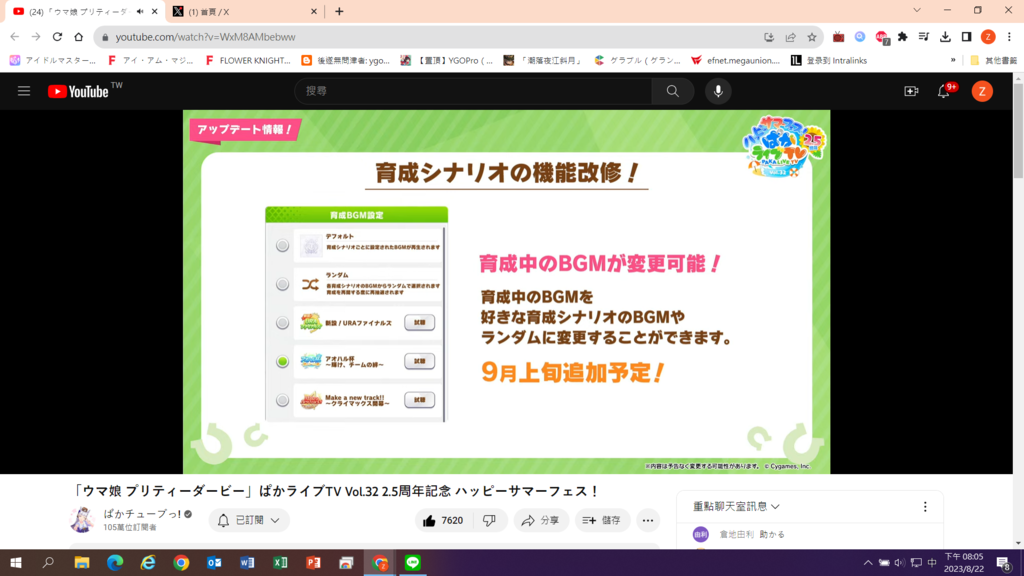This screenshot has width=1024, height=576.
Task: Open the Chrome three-dot menu
Action: tap(1009, 37)
